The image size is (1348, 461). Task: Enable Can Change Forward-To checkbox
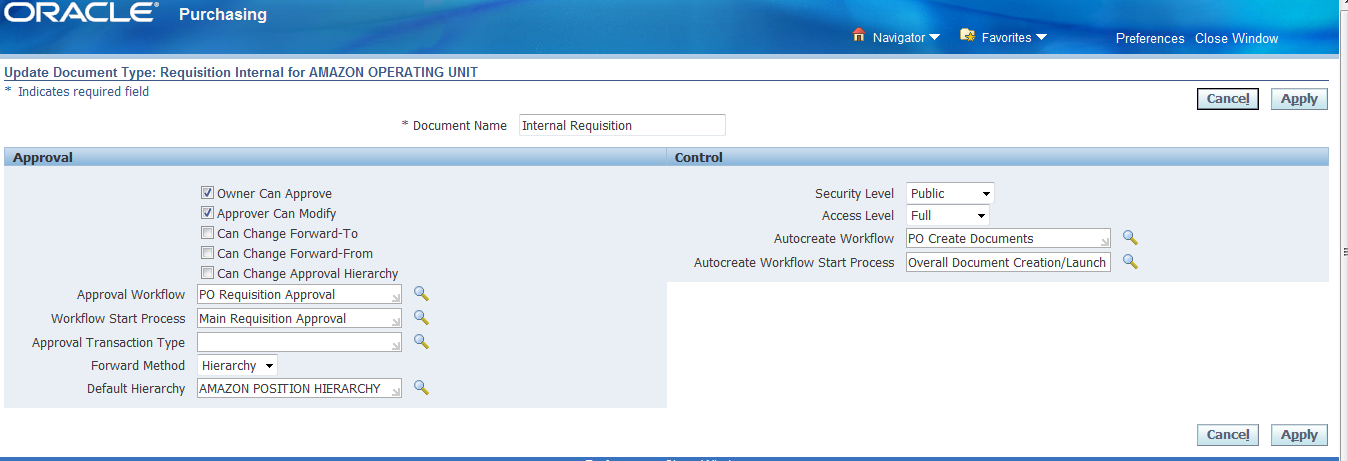point(208,233)
